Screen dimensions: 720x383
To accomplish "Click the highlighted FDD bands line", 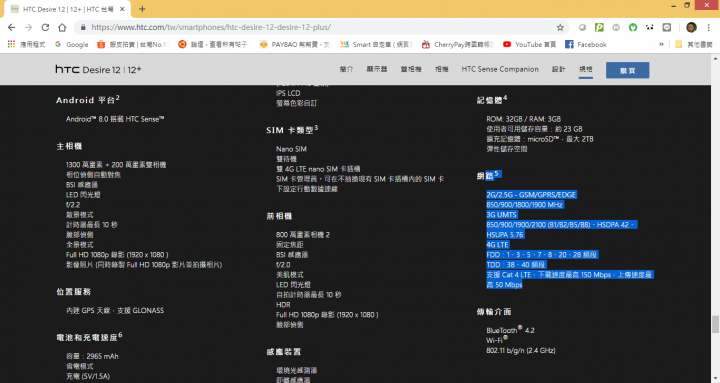I will (541, 254).
